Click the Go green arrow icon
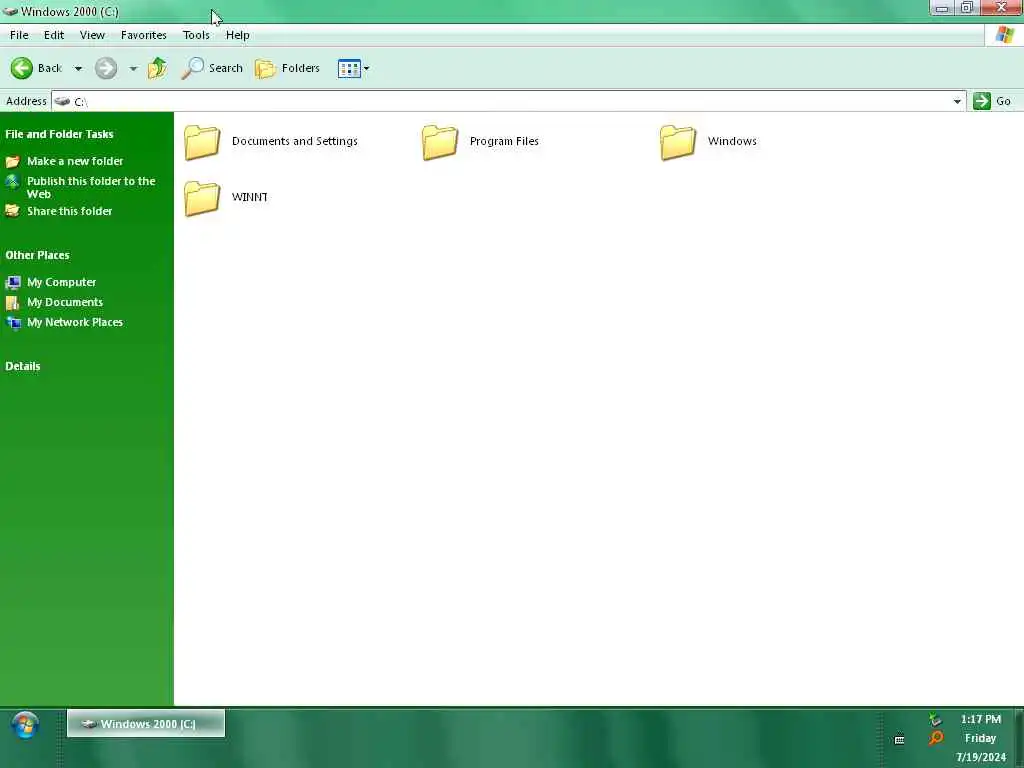This screenshot has width=1024, height=768. [x=982, y=101]
